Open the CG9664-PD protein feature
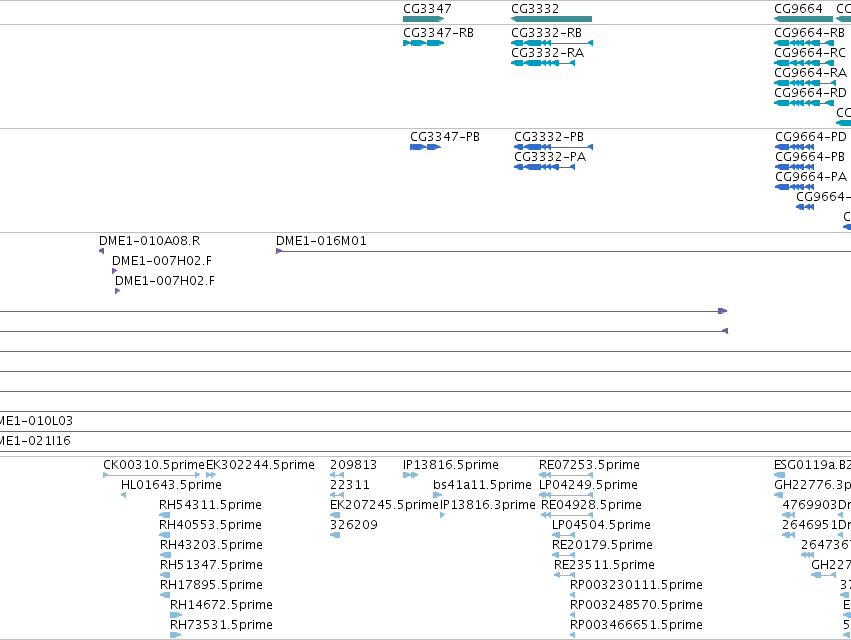The image size is (851, 640). click(795, 147)
